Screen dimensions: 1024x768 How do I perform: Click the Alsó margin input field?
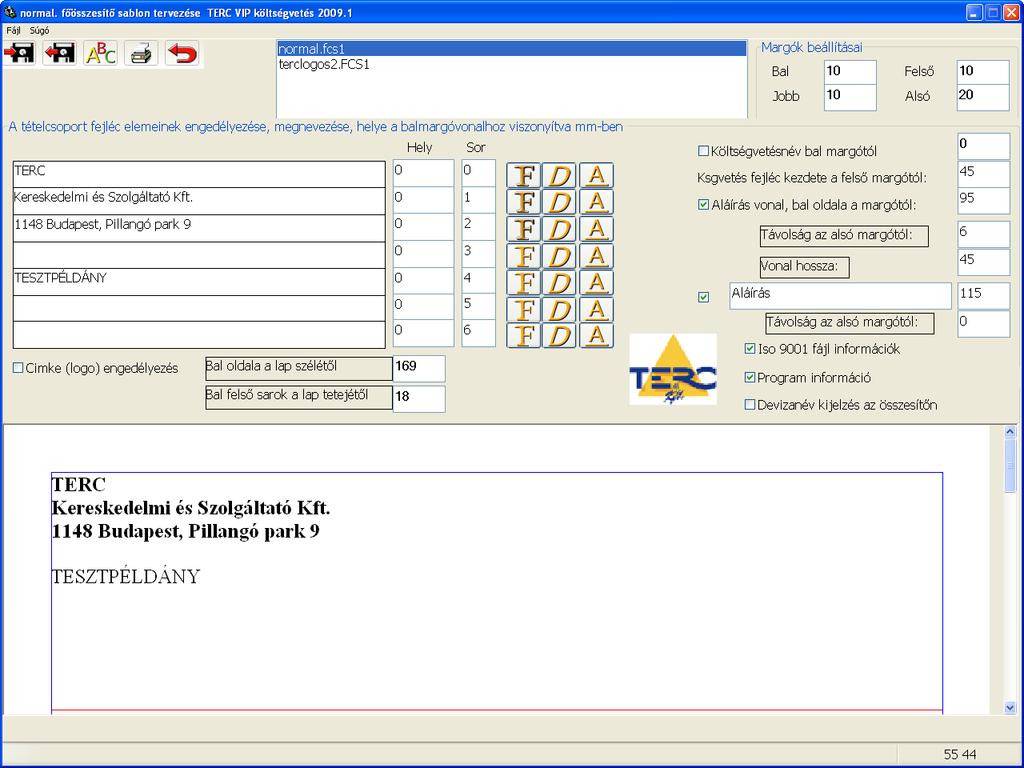pyautogui.click(x=982, y=97)
